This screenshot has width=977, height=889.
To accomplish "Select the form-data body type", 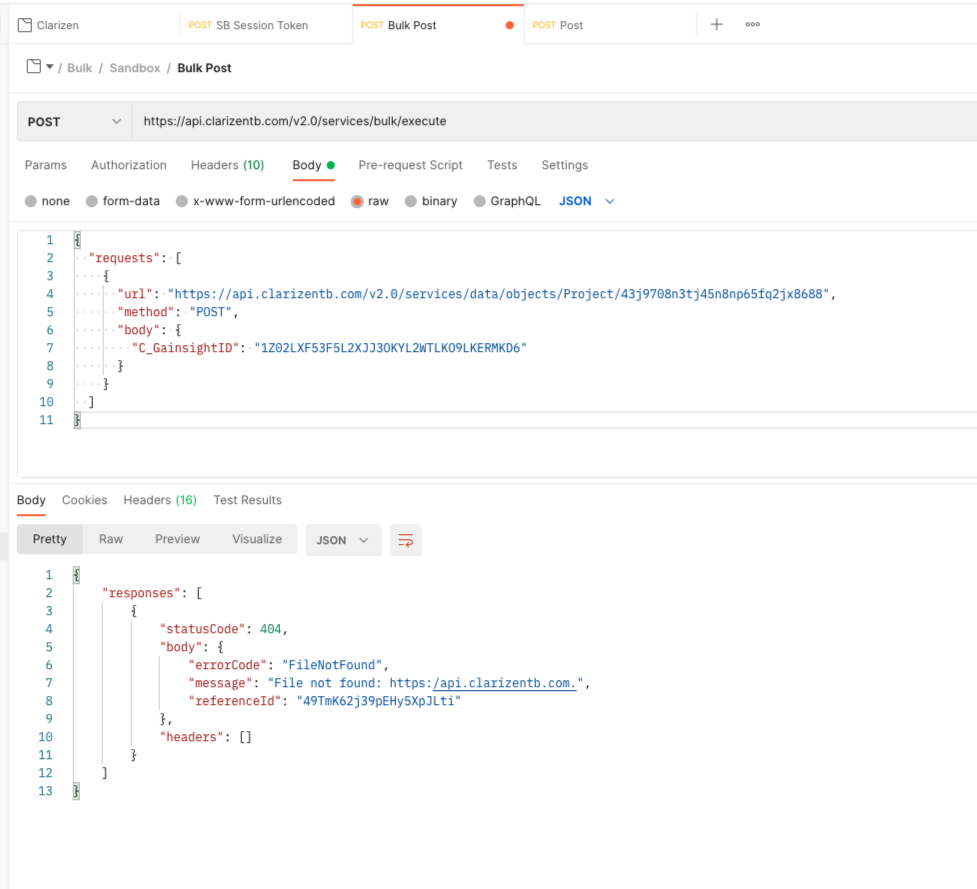I will [92, 201].
